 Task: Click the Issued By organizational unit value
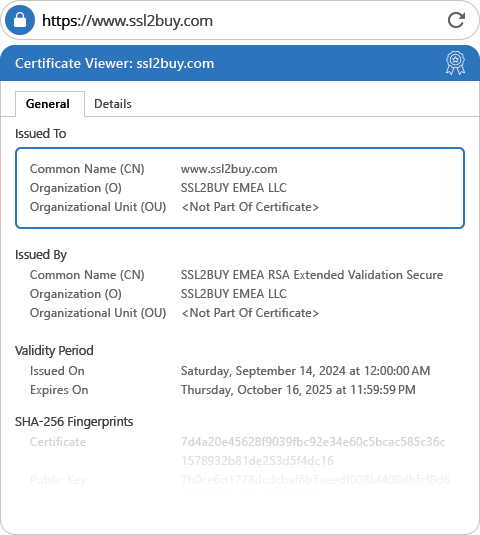coord(250,313)
